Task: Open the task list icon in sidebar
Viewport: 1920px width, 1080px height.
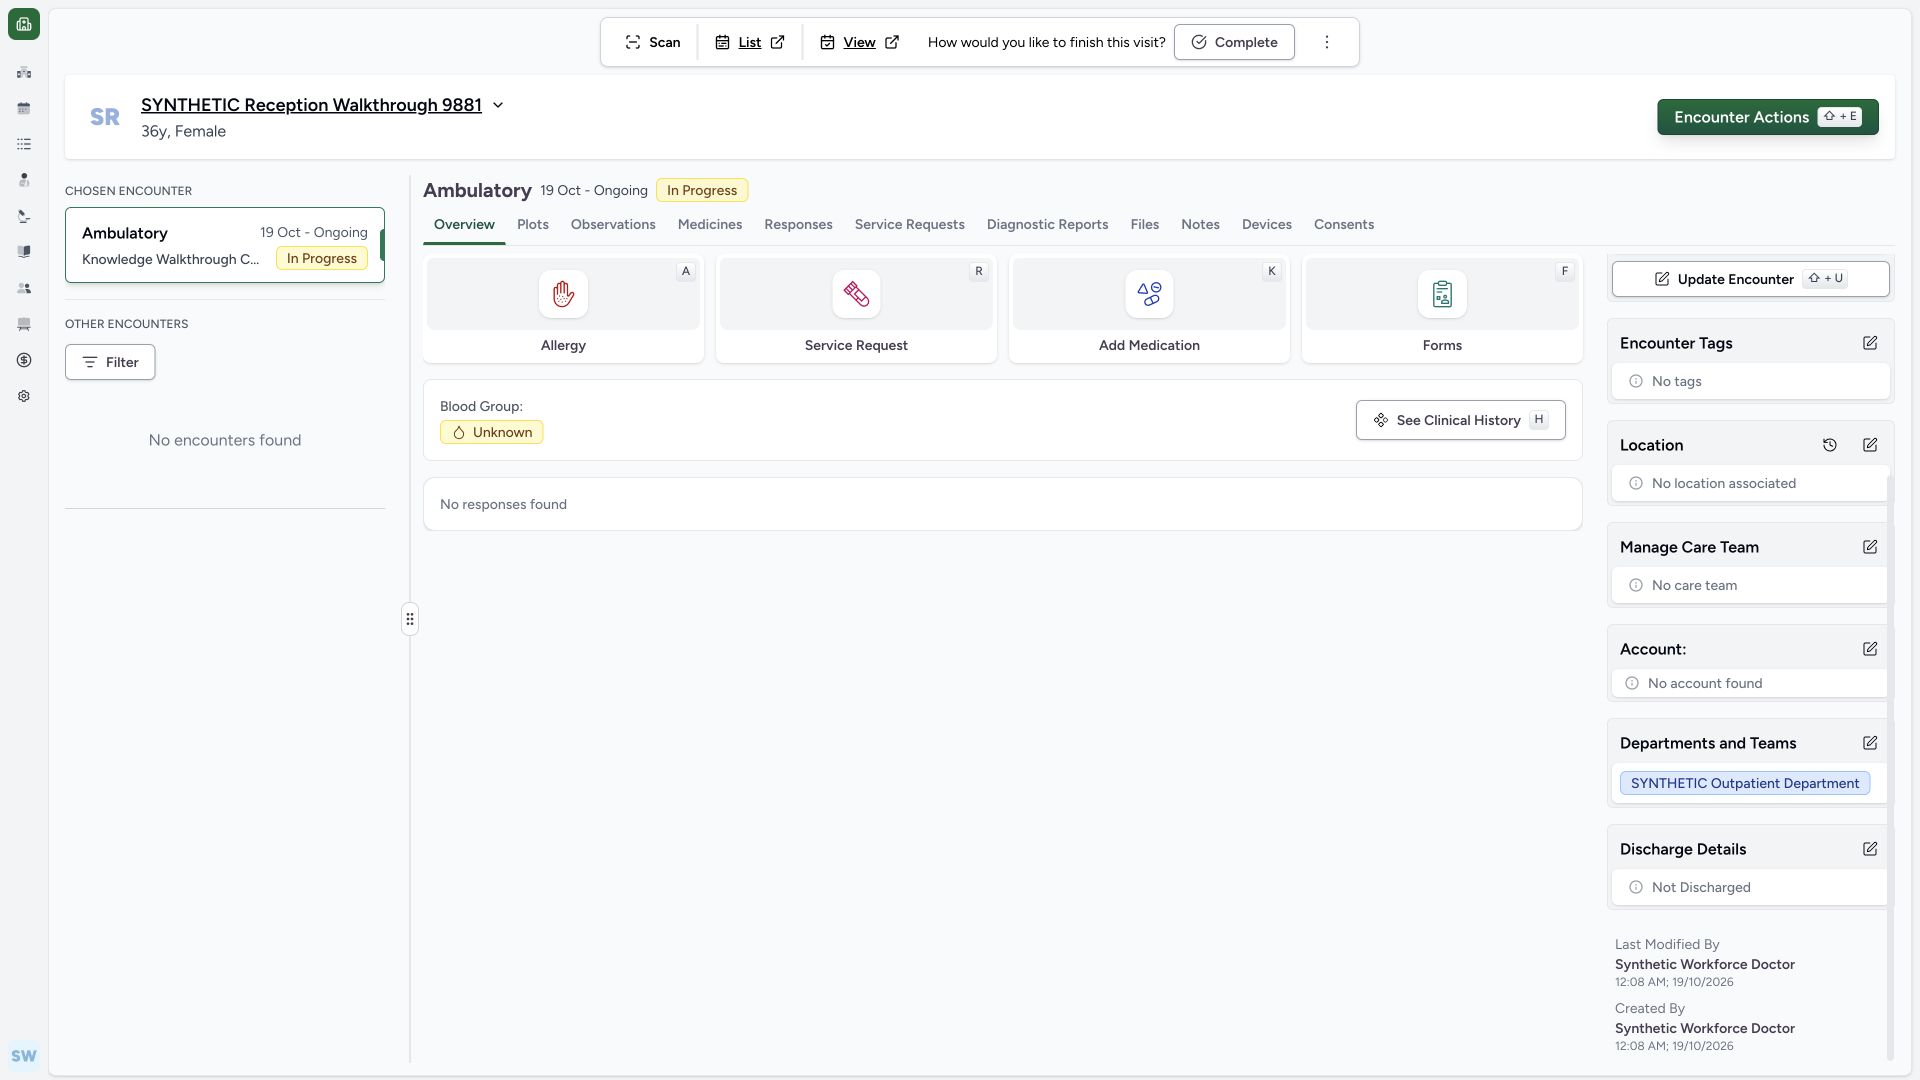Action: pyautogui.click(x=24, y=144)
